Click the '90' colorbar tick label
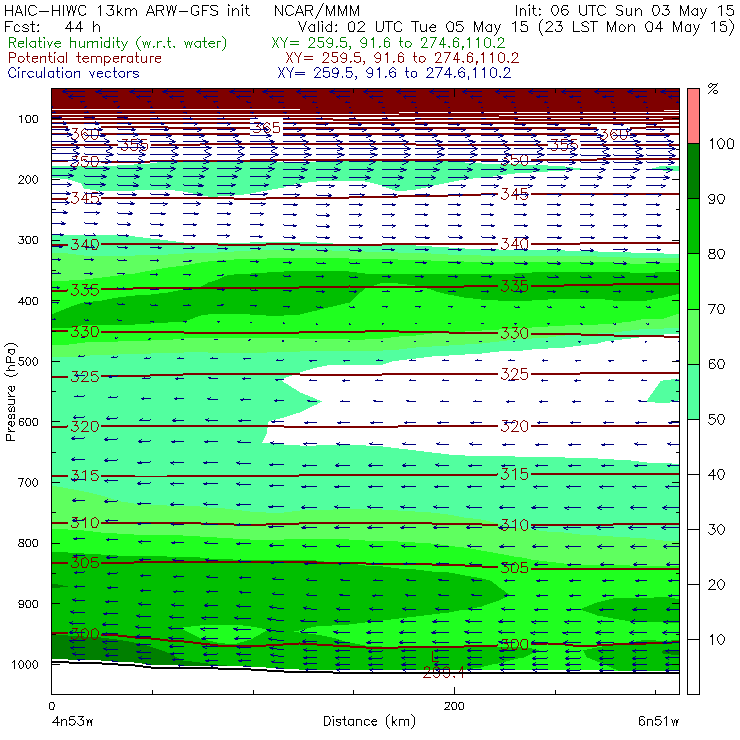 [716, 199]
